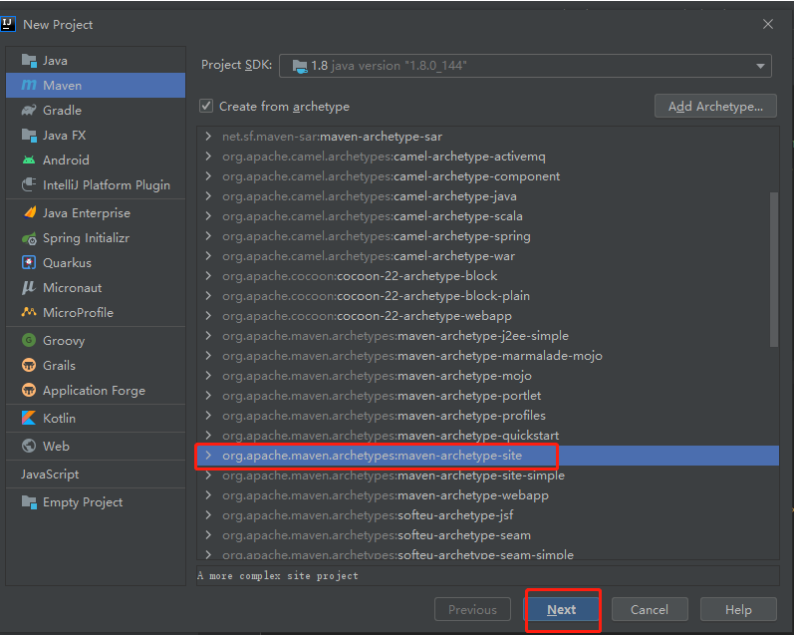
Task: Click the Java FX folder icon
Action: (29, 135)
